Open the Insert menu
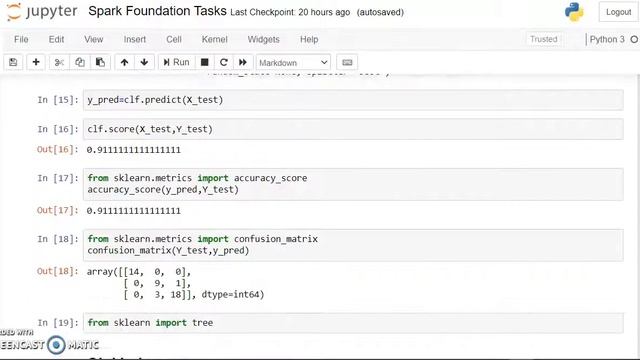 point(135,40)
